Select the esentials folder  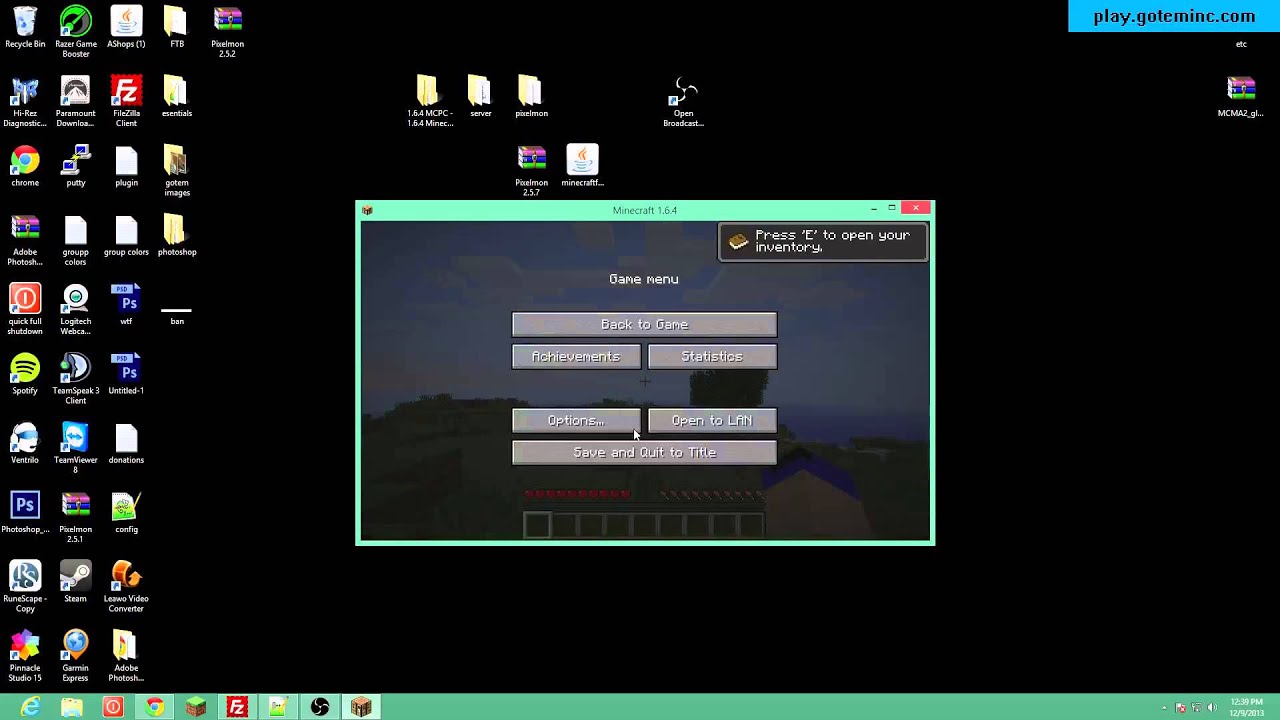177,97
